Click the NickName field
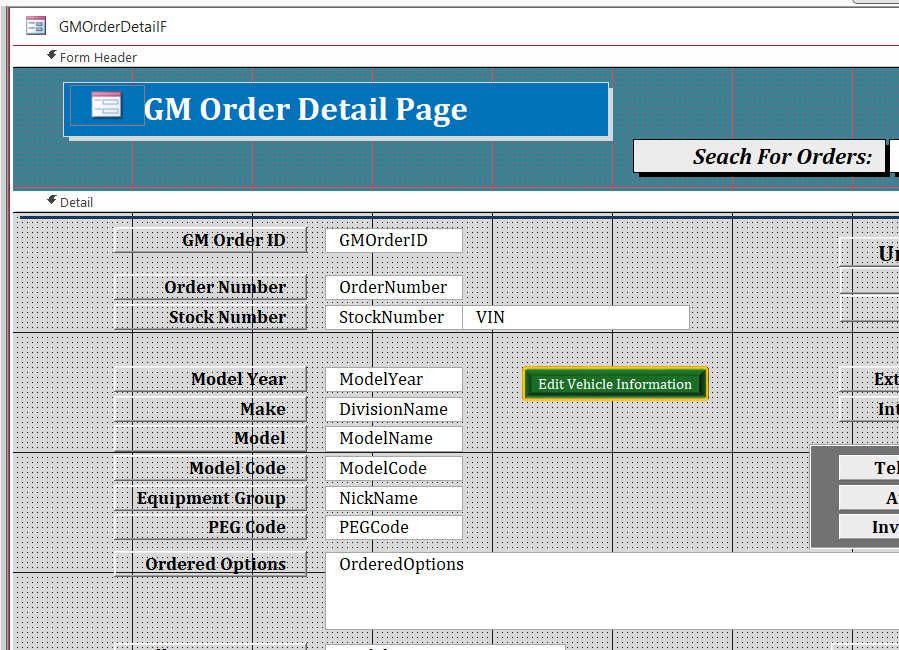This screenshot has width=899, height=650. [x=393, y=498]
